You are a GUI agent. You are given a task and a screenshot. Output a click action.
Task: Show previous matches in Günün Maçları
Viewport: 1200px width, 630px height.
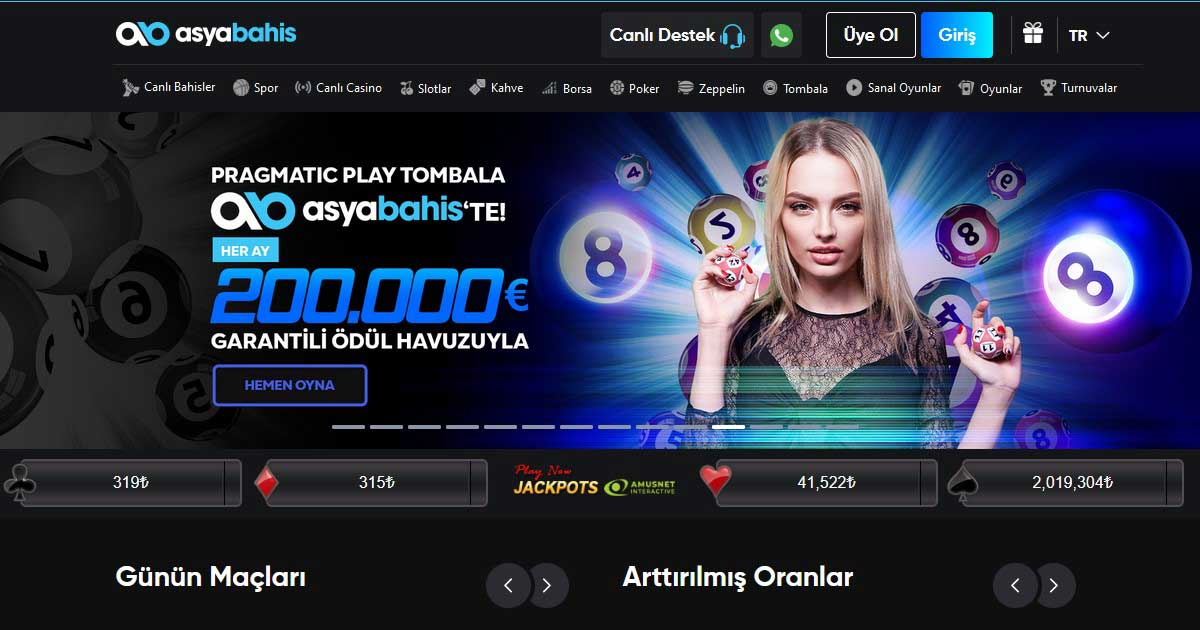[508, 586]
